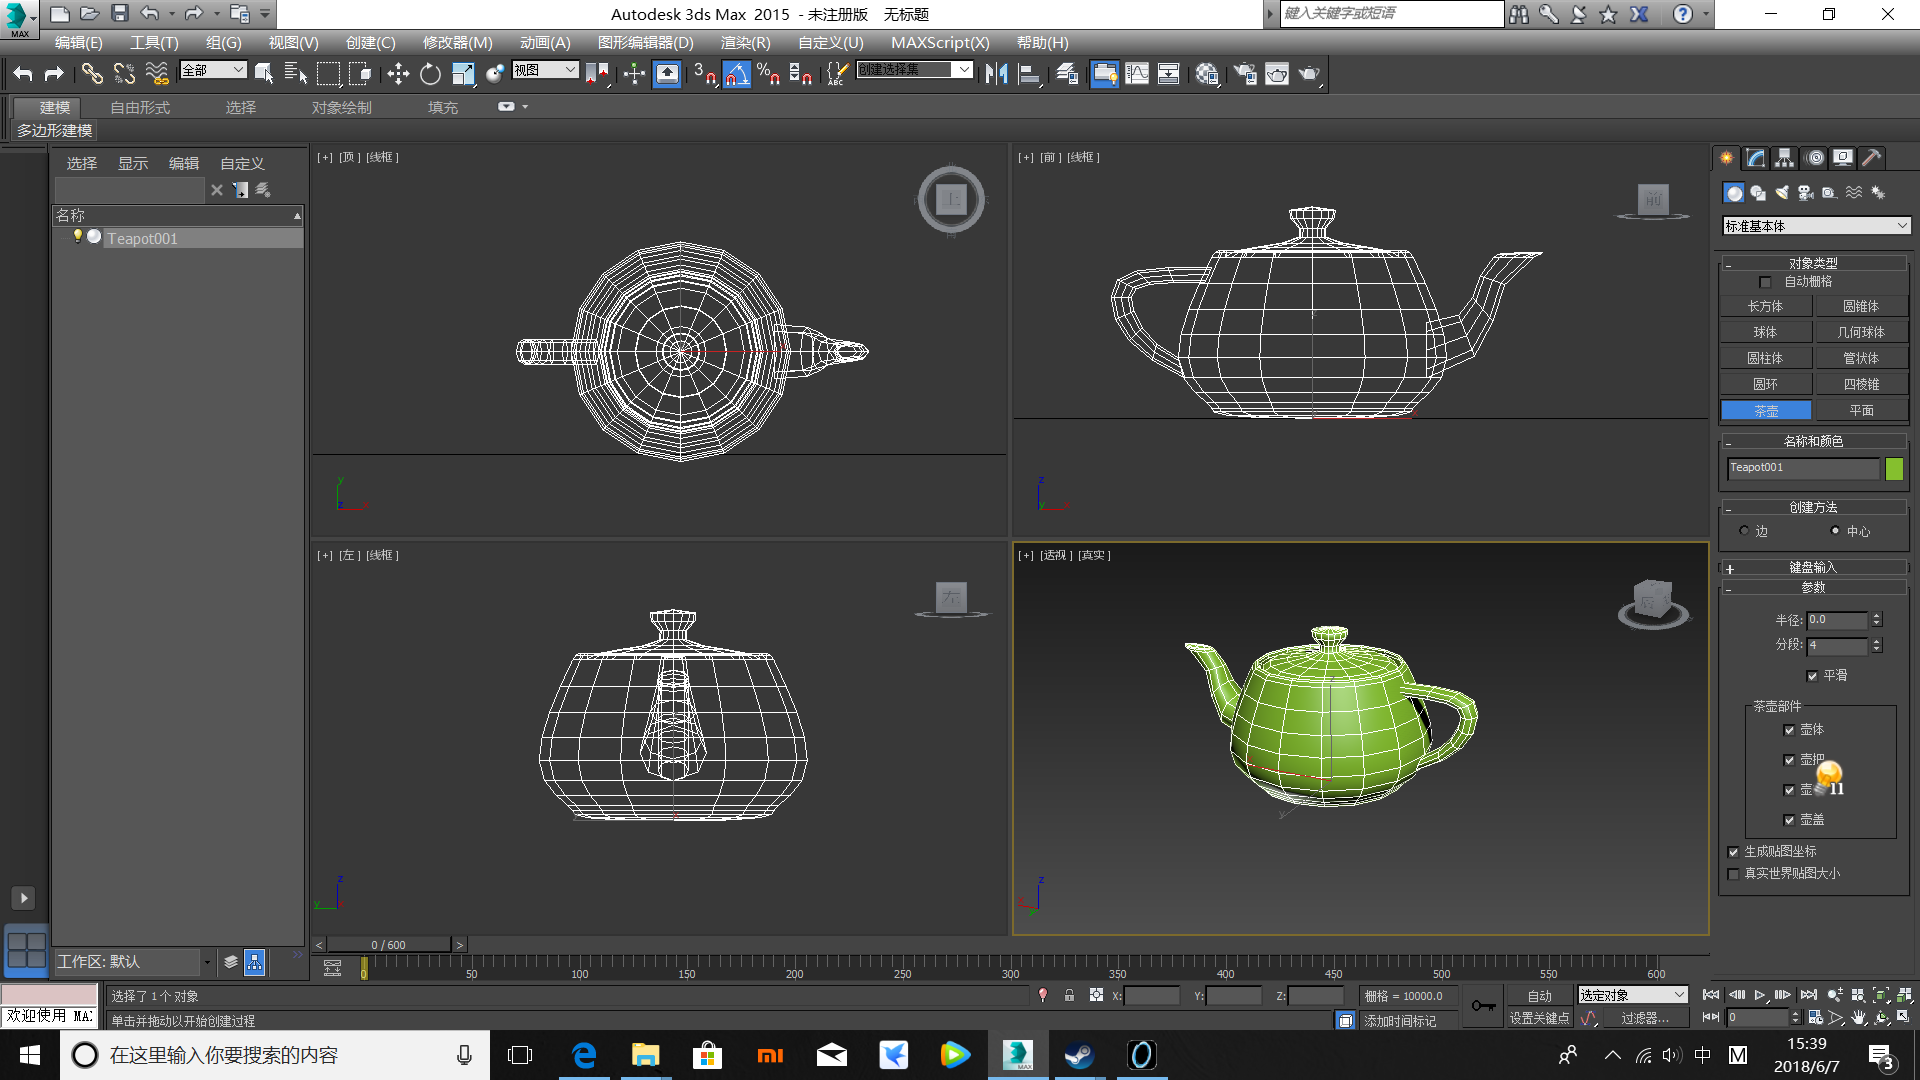Uncheck the 平滑 smooth checkbox
Viewport: 1920px width, 1080px height.
pos(1813,676)
